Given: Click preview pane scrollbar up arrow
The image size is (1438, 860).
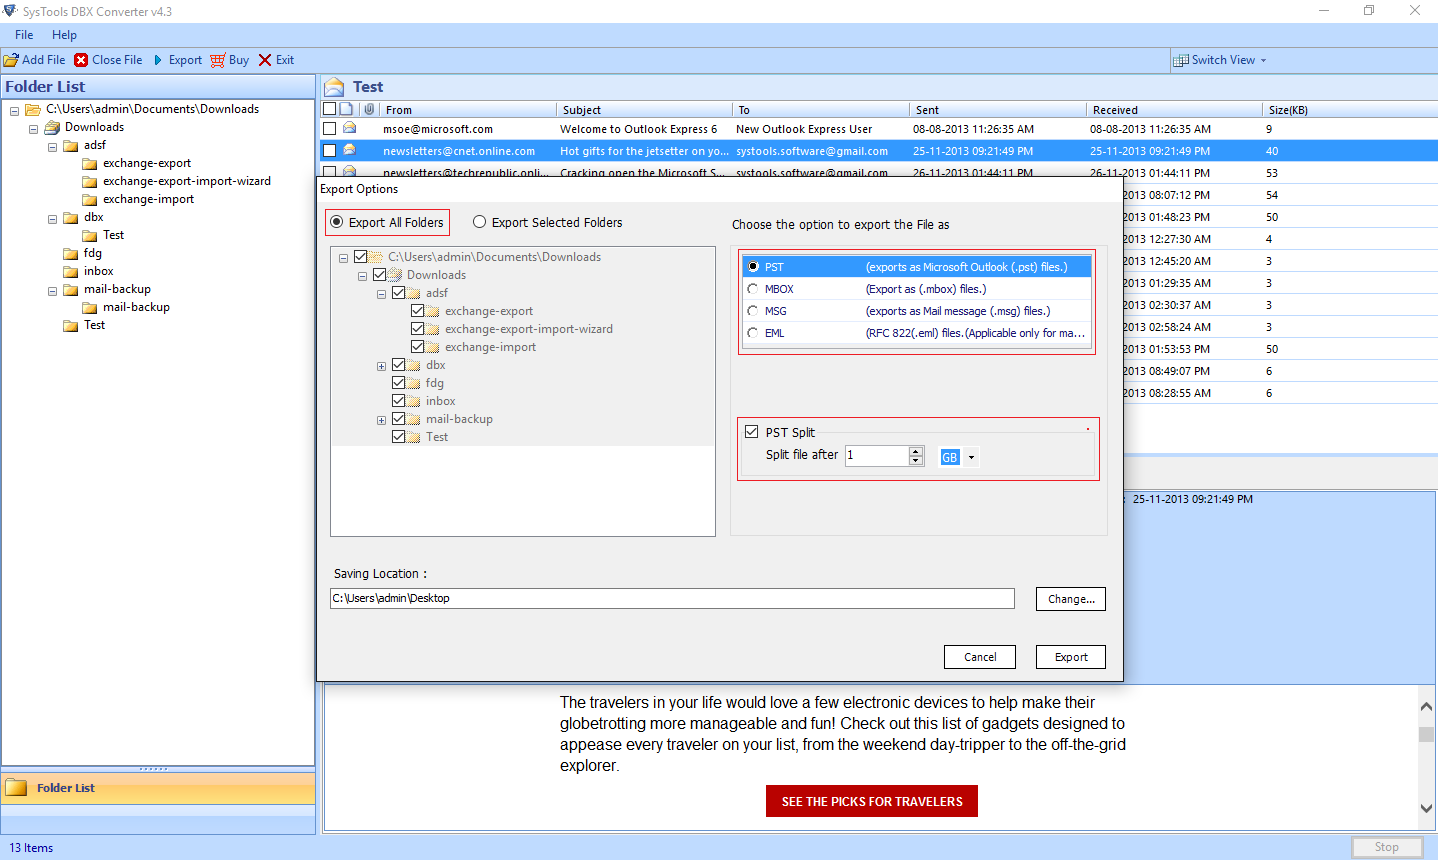Looking at the screenshot, I should click(x=1427, y=706).
